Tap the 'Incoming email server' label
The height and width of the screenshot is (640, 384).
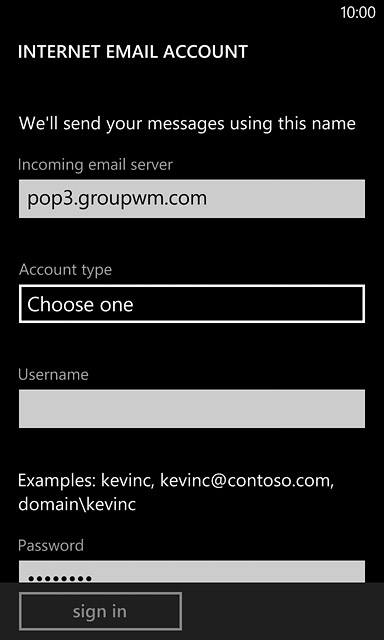pos(95,164)
